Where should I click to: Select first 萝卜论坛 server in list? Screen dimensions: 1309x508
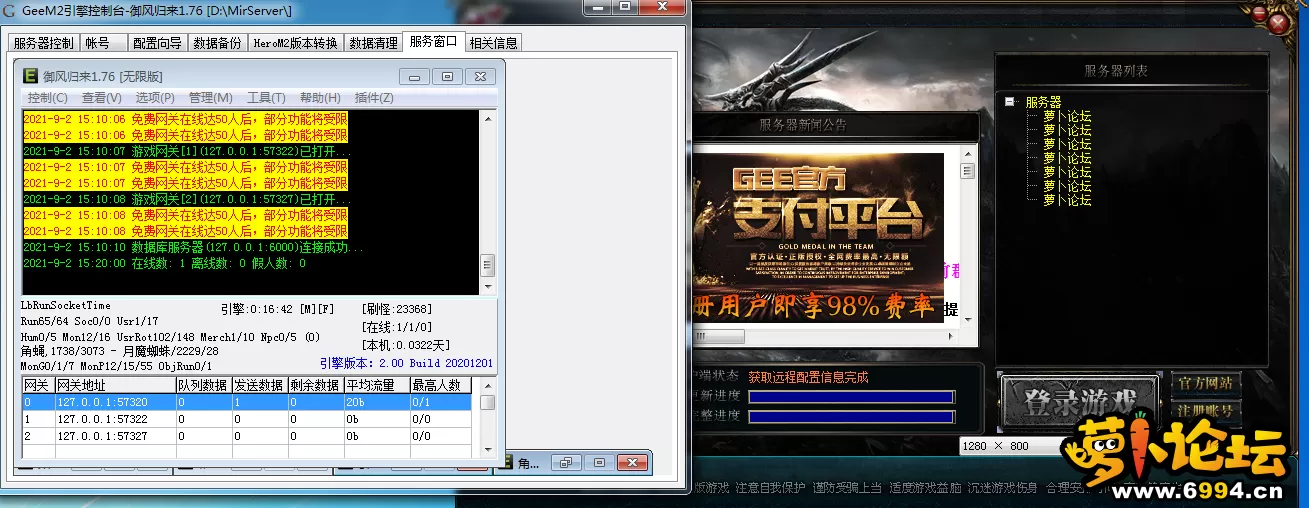click(x=1067, y=116)
